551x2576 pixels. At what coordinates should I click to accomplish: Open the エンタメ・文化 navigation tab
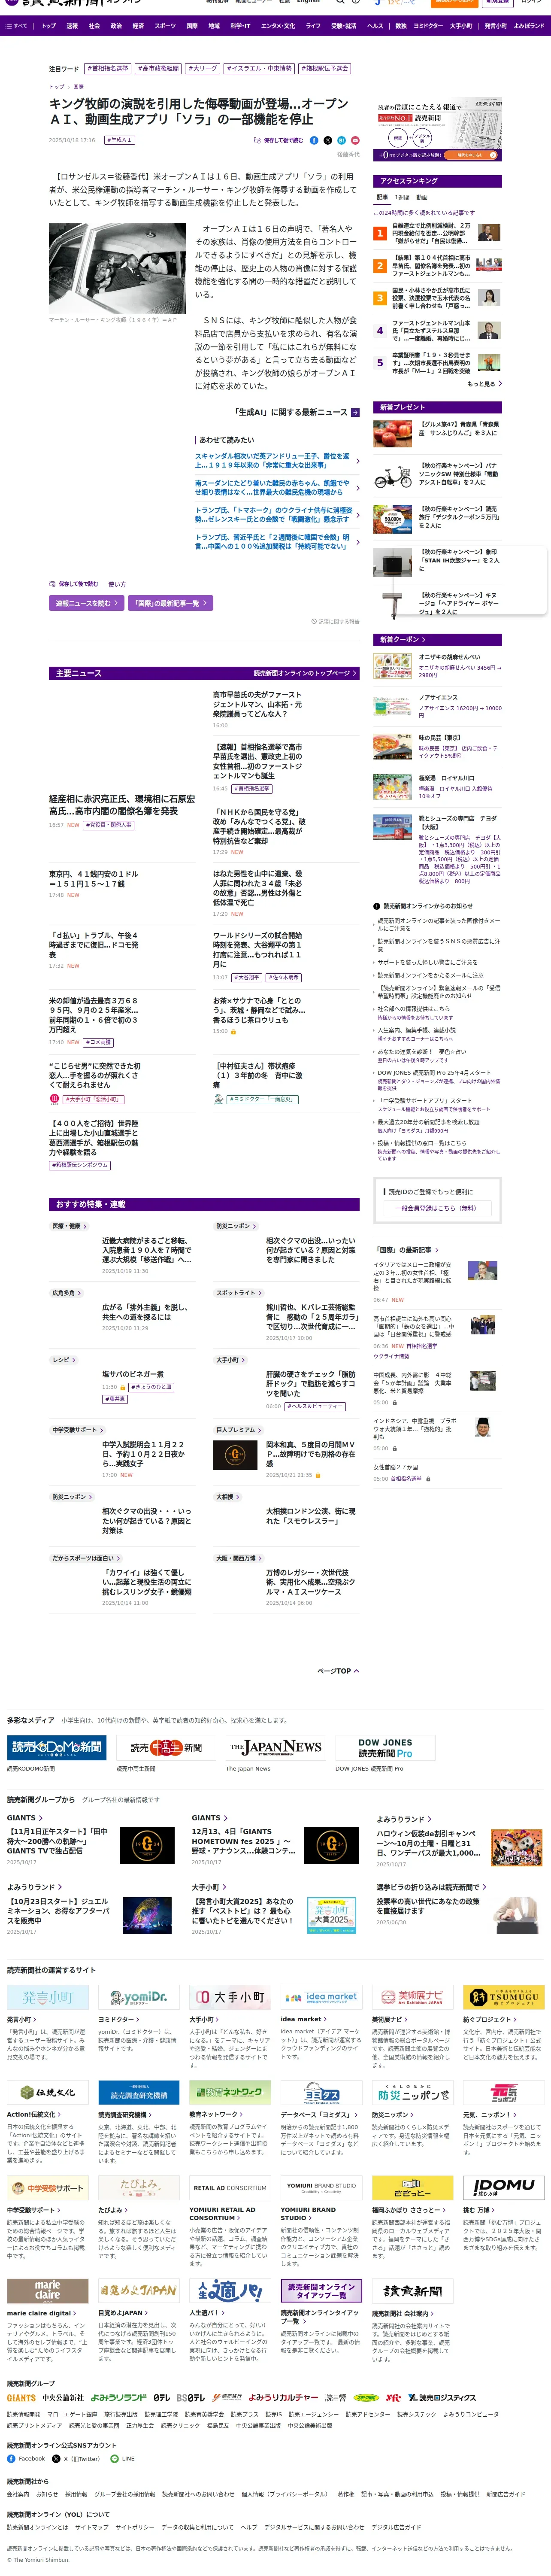click(x=278, y=26)
